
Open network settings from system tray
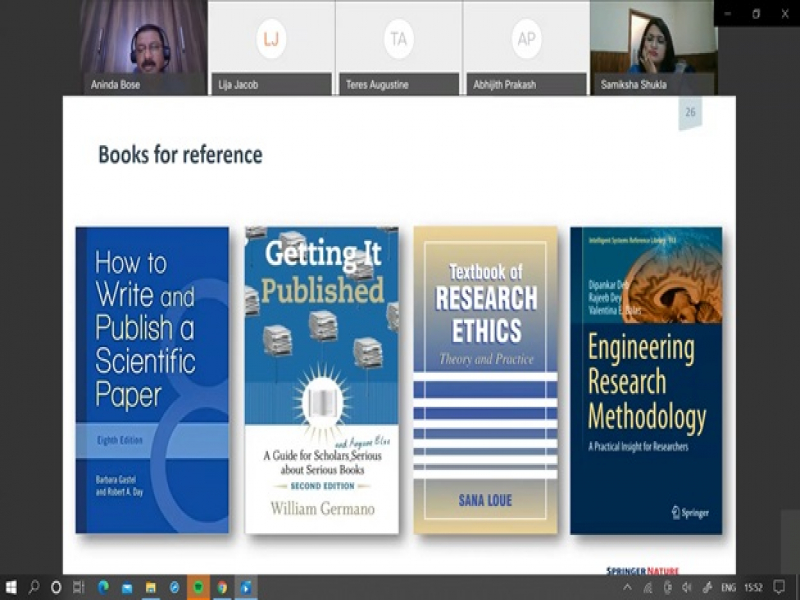(647, 588)
